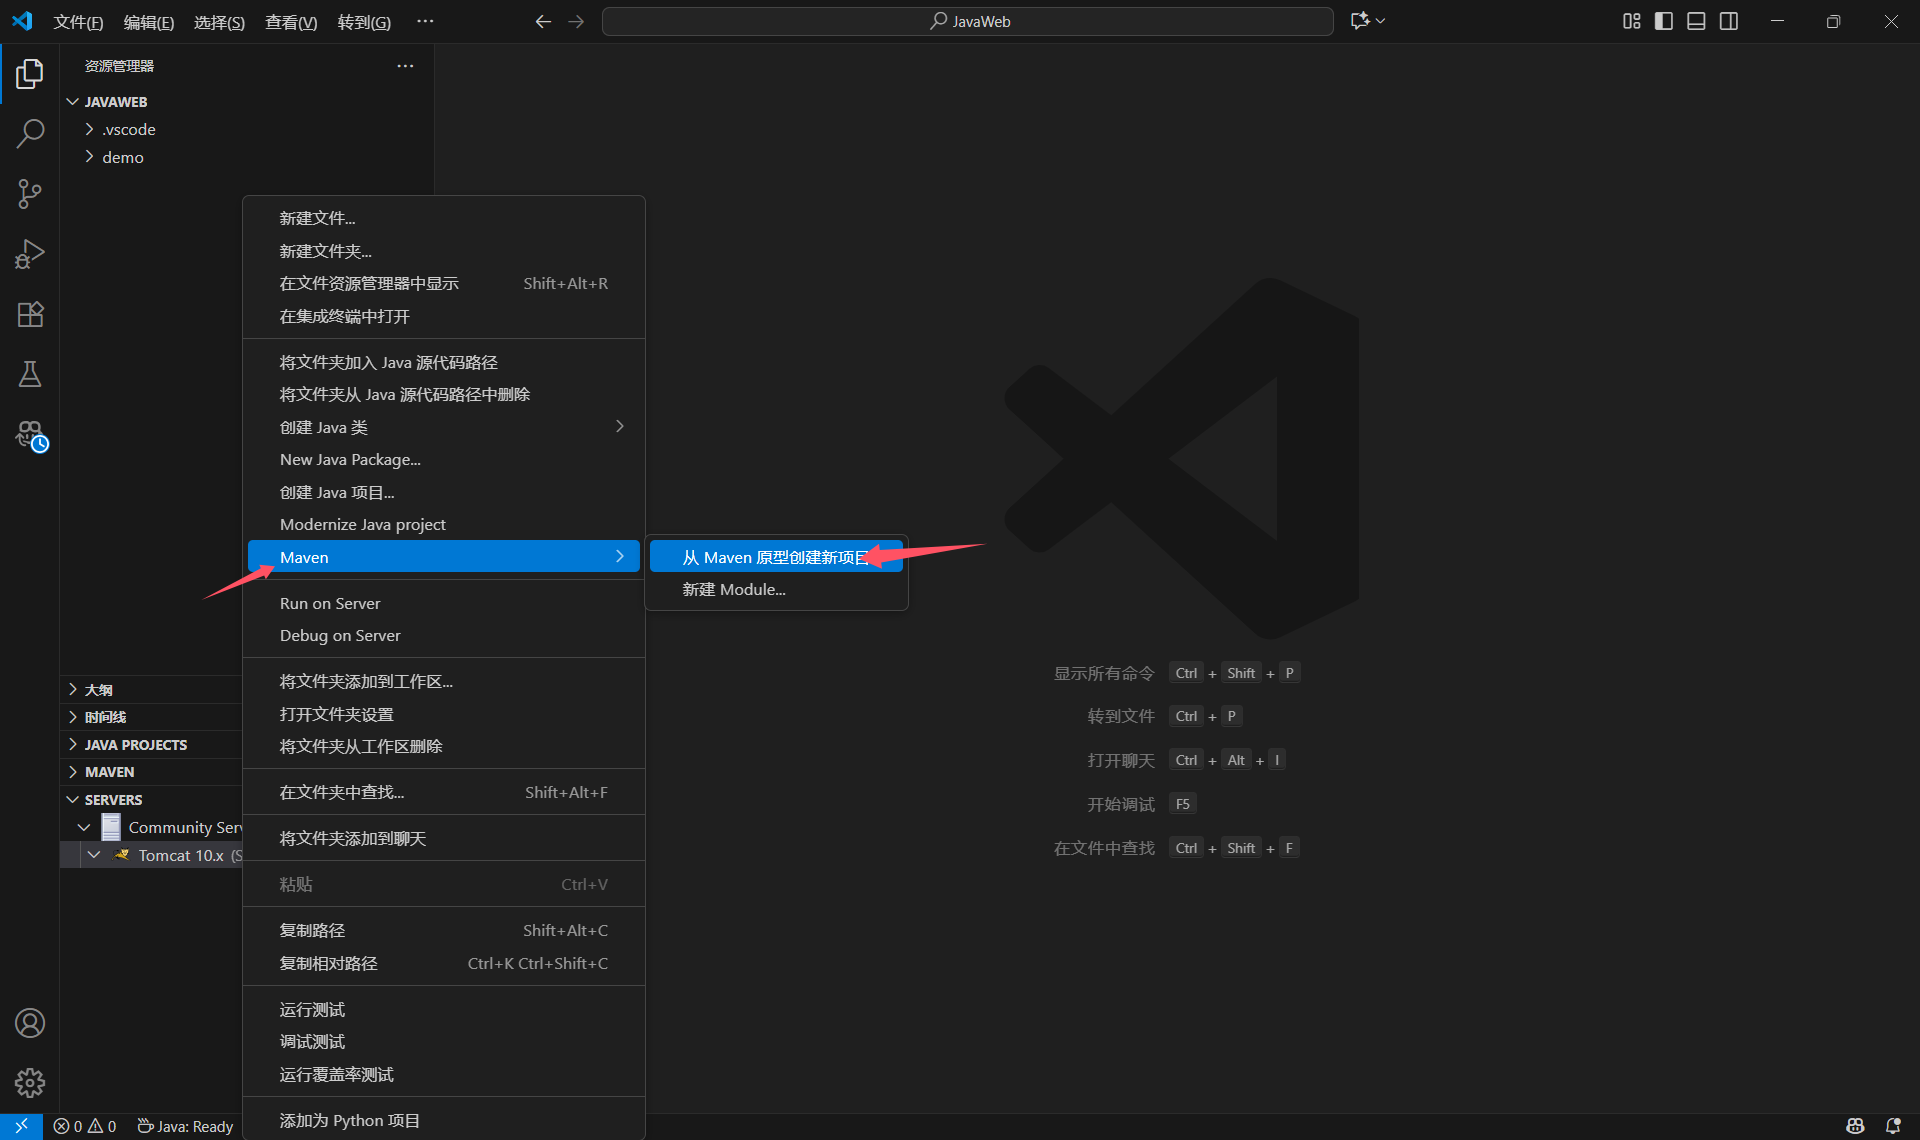This screenshot has width=1920, height=1140.
Task: Toggle bottom panel layout button
Action: click(x=1696, y=21)
